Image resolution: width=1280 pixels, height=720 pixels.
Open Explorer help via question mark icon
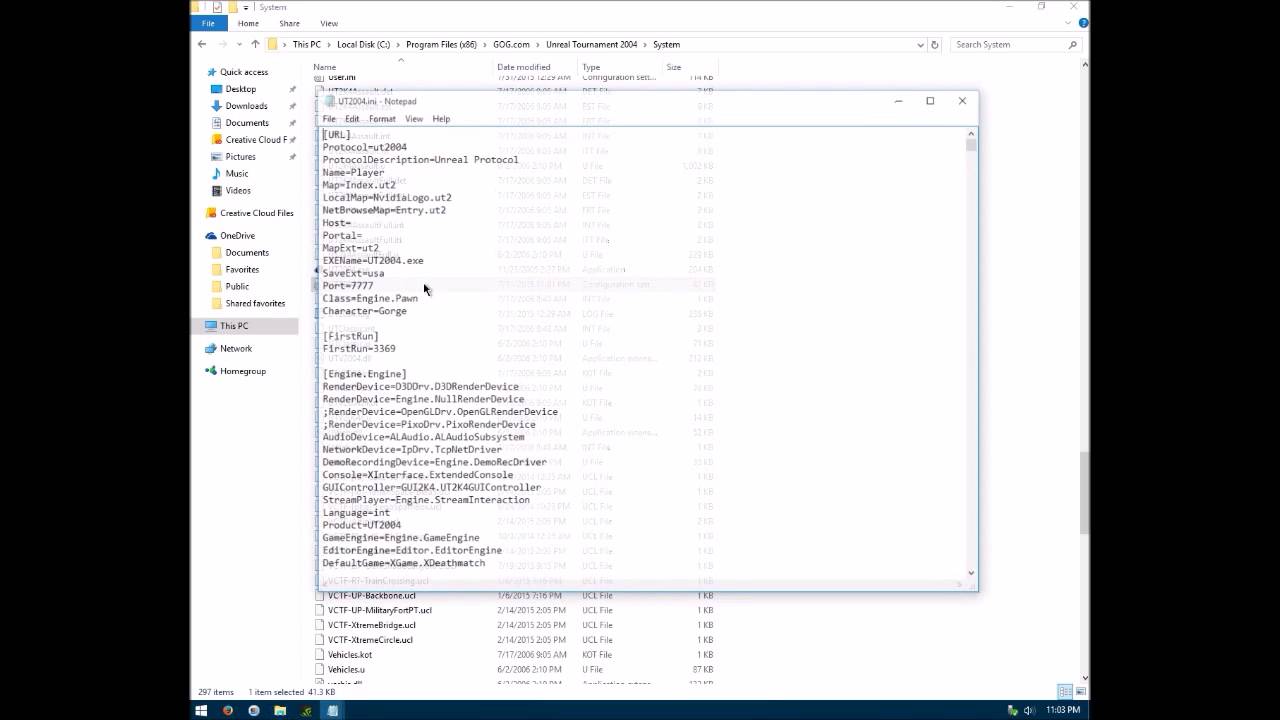(x=1084, y=23)
